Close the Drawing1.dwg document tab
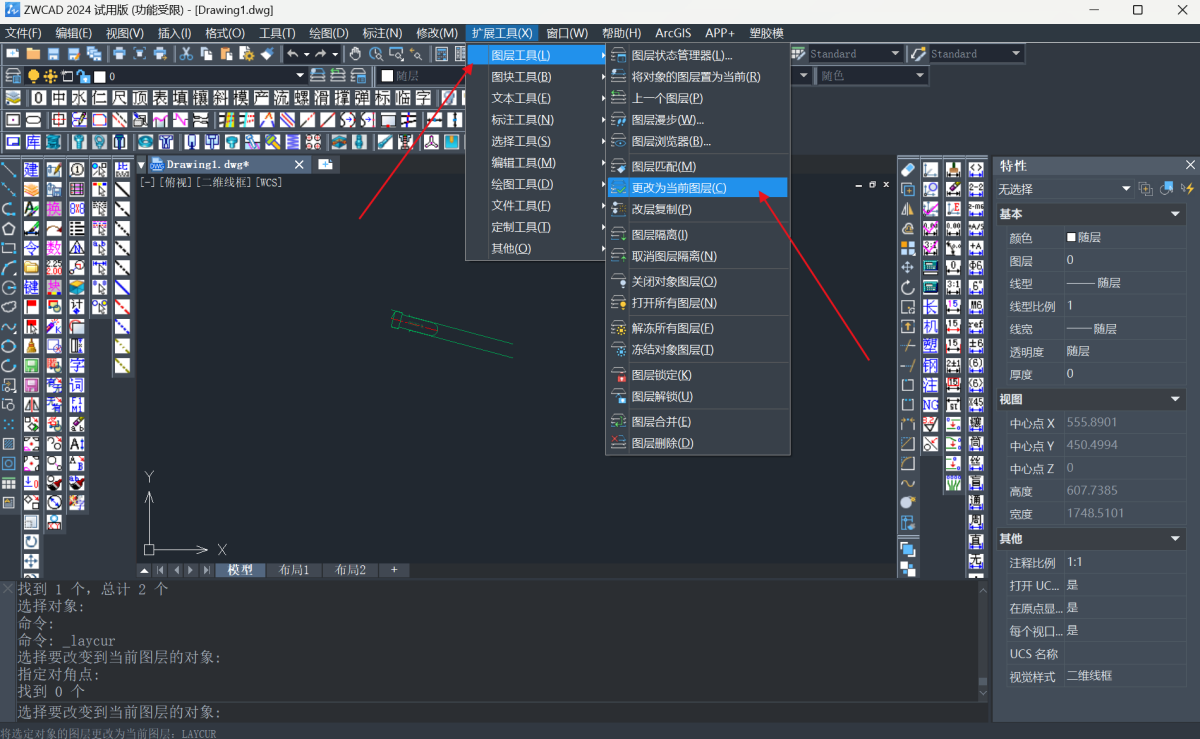This screenshot has height=739, width=1200. (x=298, y=164)
